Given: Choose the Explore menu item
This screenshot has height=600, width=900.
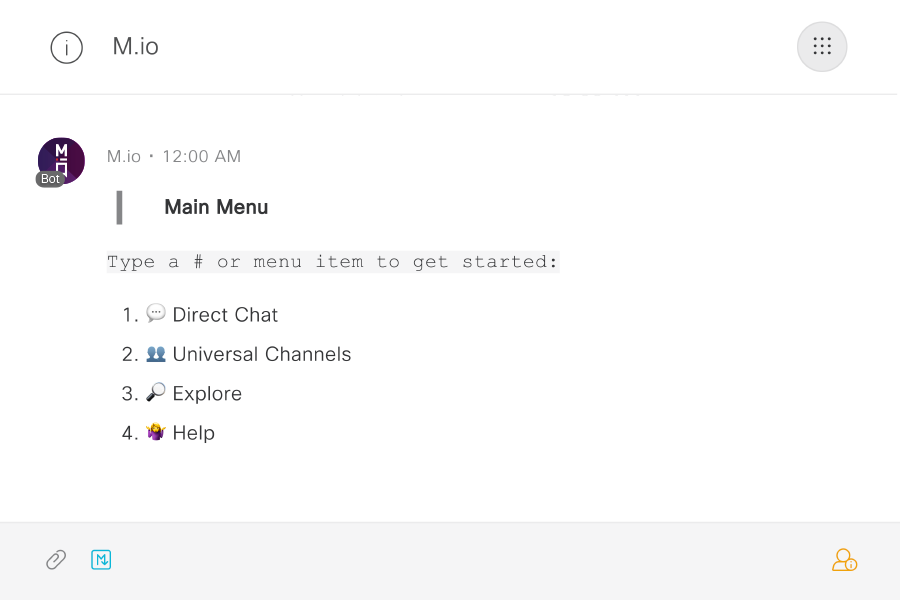Looking at the screenshot, I should point(207,394).
